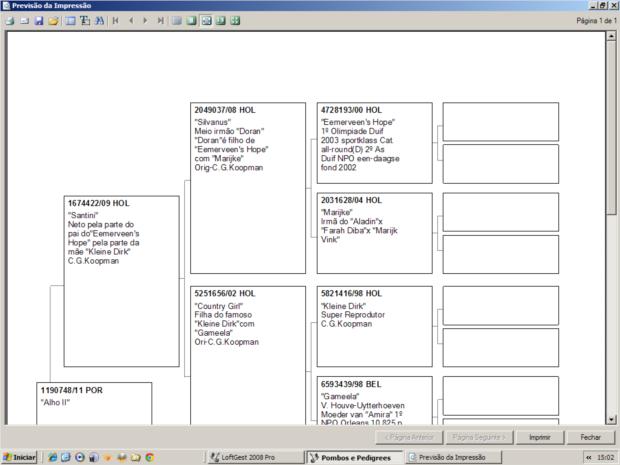620x465 pixels.
Task: Go to last page using toolbar arrow
Action: click(160, 20)
